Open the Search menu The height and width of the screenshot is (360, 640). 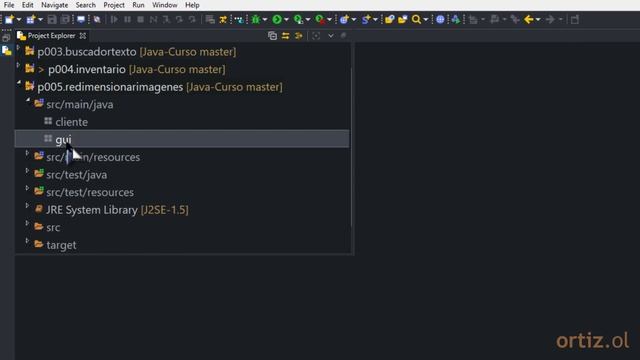86,5
